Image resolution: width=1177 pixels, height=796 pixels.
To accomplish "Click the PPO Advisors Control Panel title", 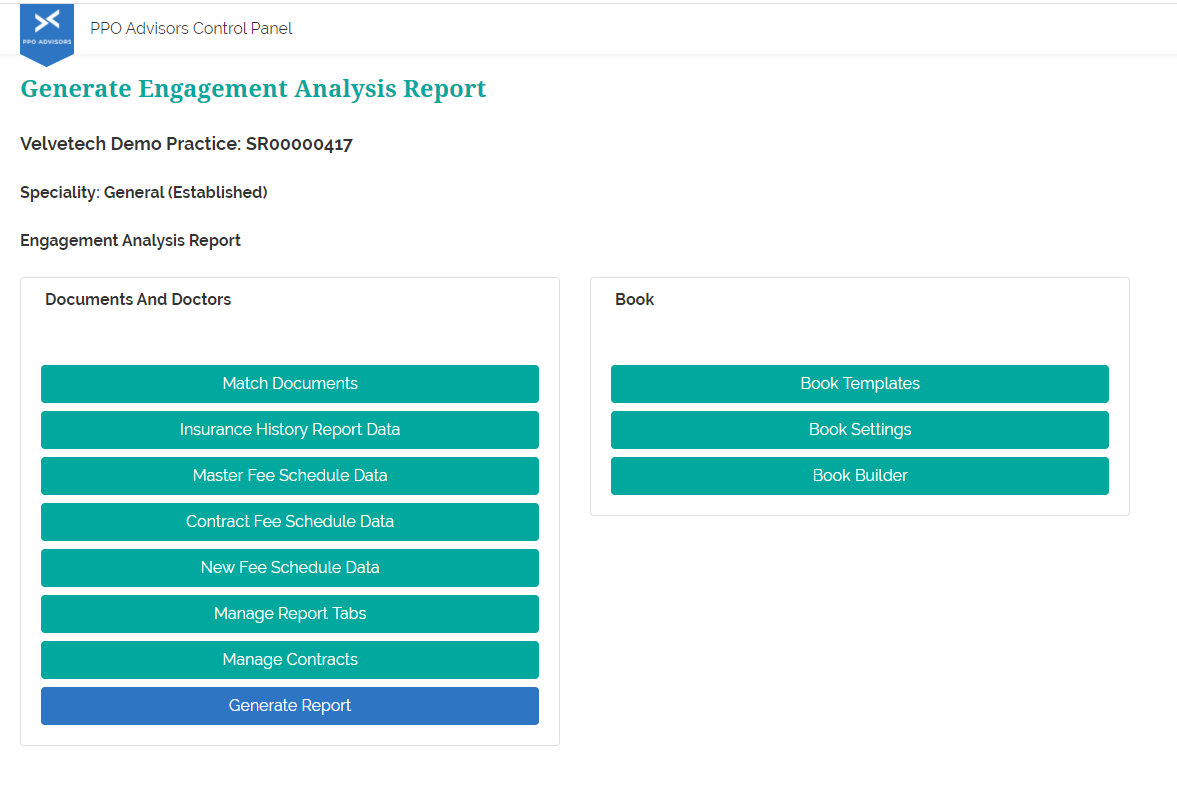I will (191, 28).
